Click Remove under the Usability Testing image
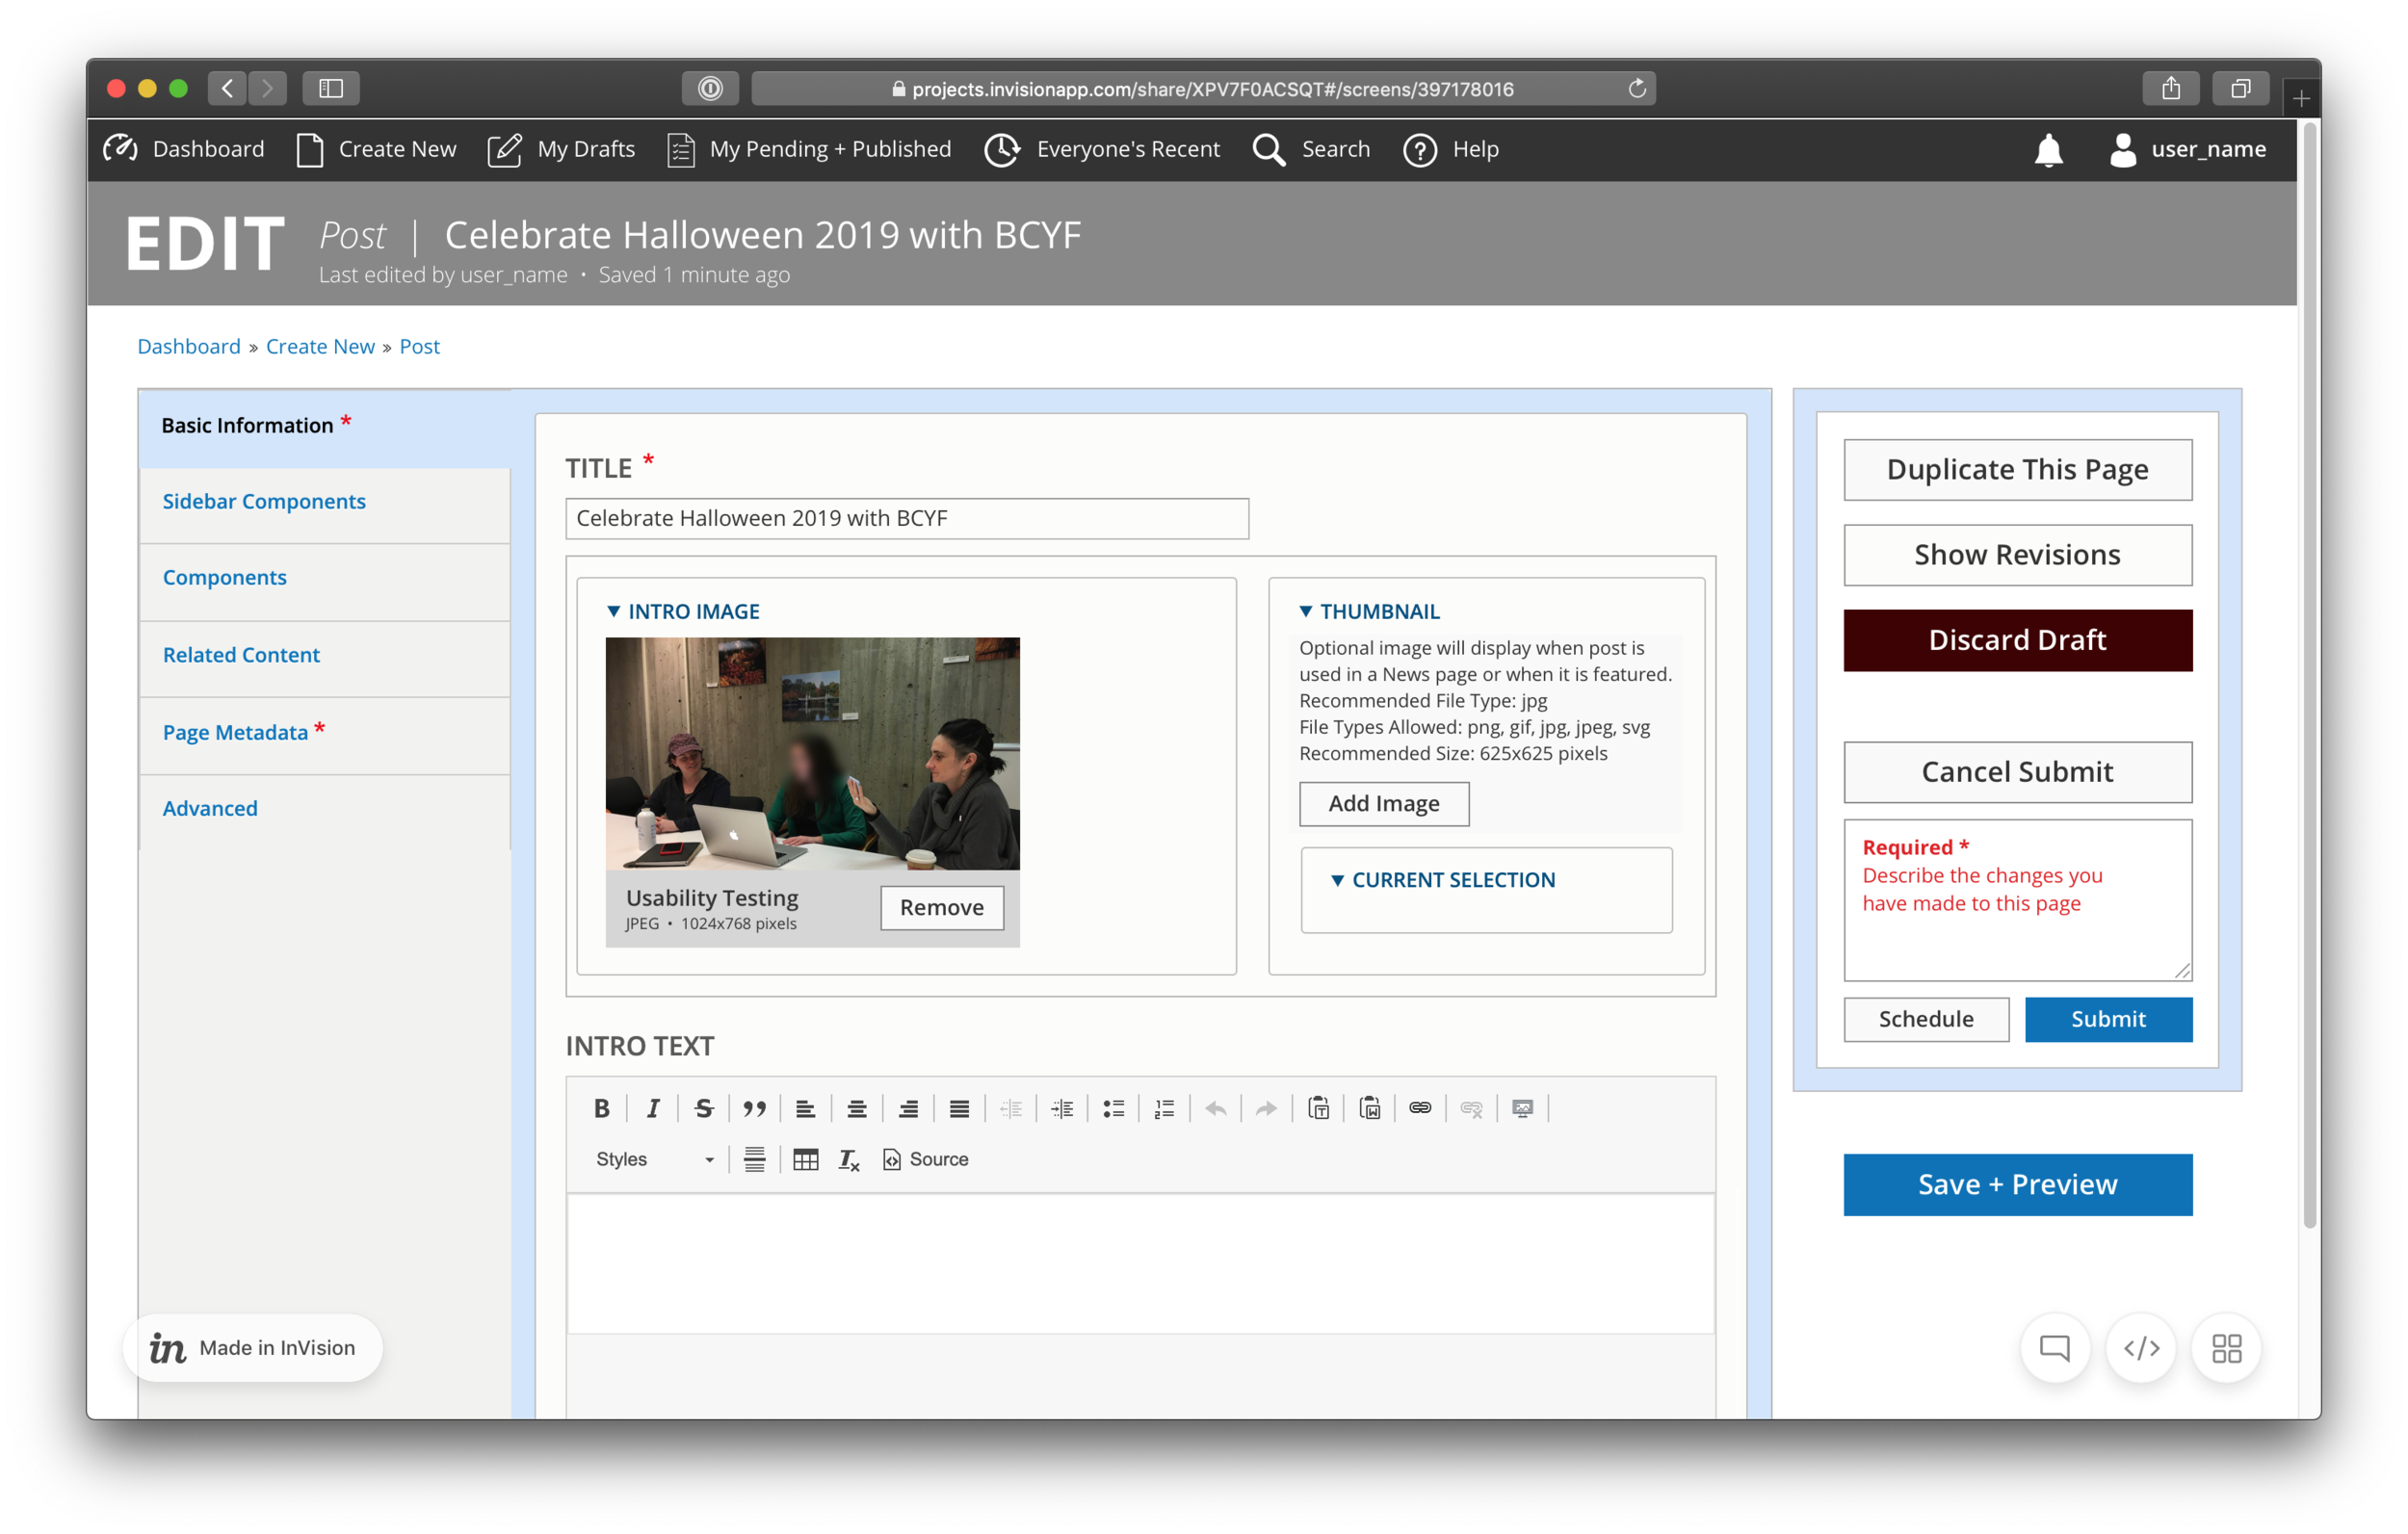Screen dimensions: 2408x1534 click(941, 907)
